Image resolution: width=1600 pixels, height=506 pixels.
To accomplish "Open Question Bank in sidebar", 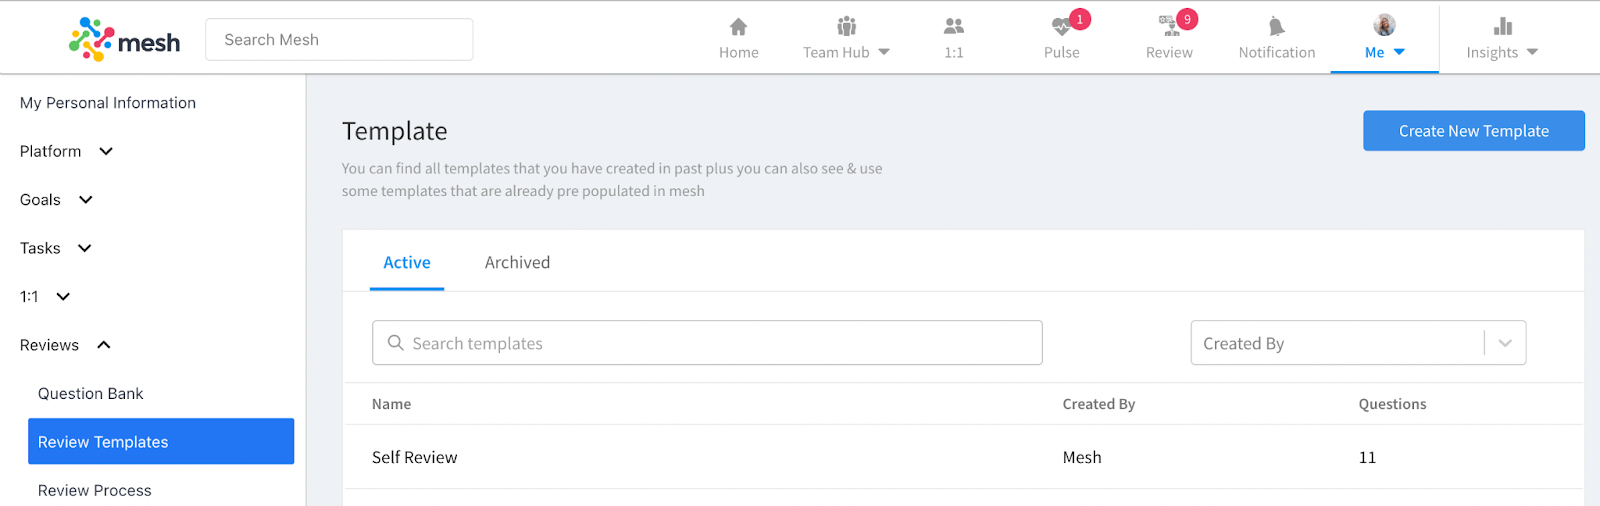I will point(91,394).
